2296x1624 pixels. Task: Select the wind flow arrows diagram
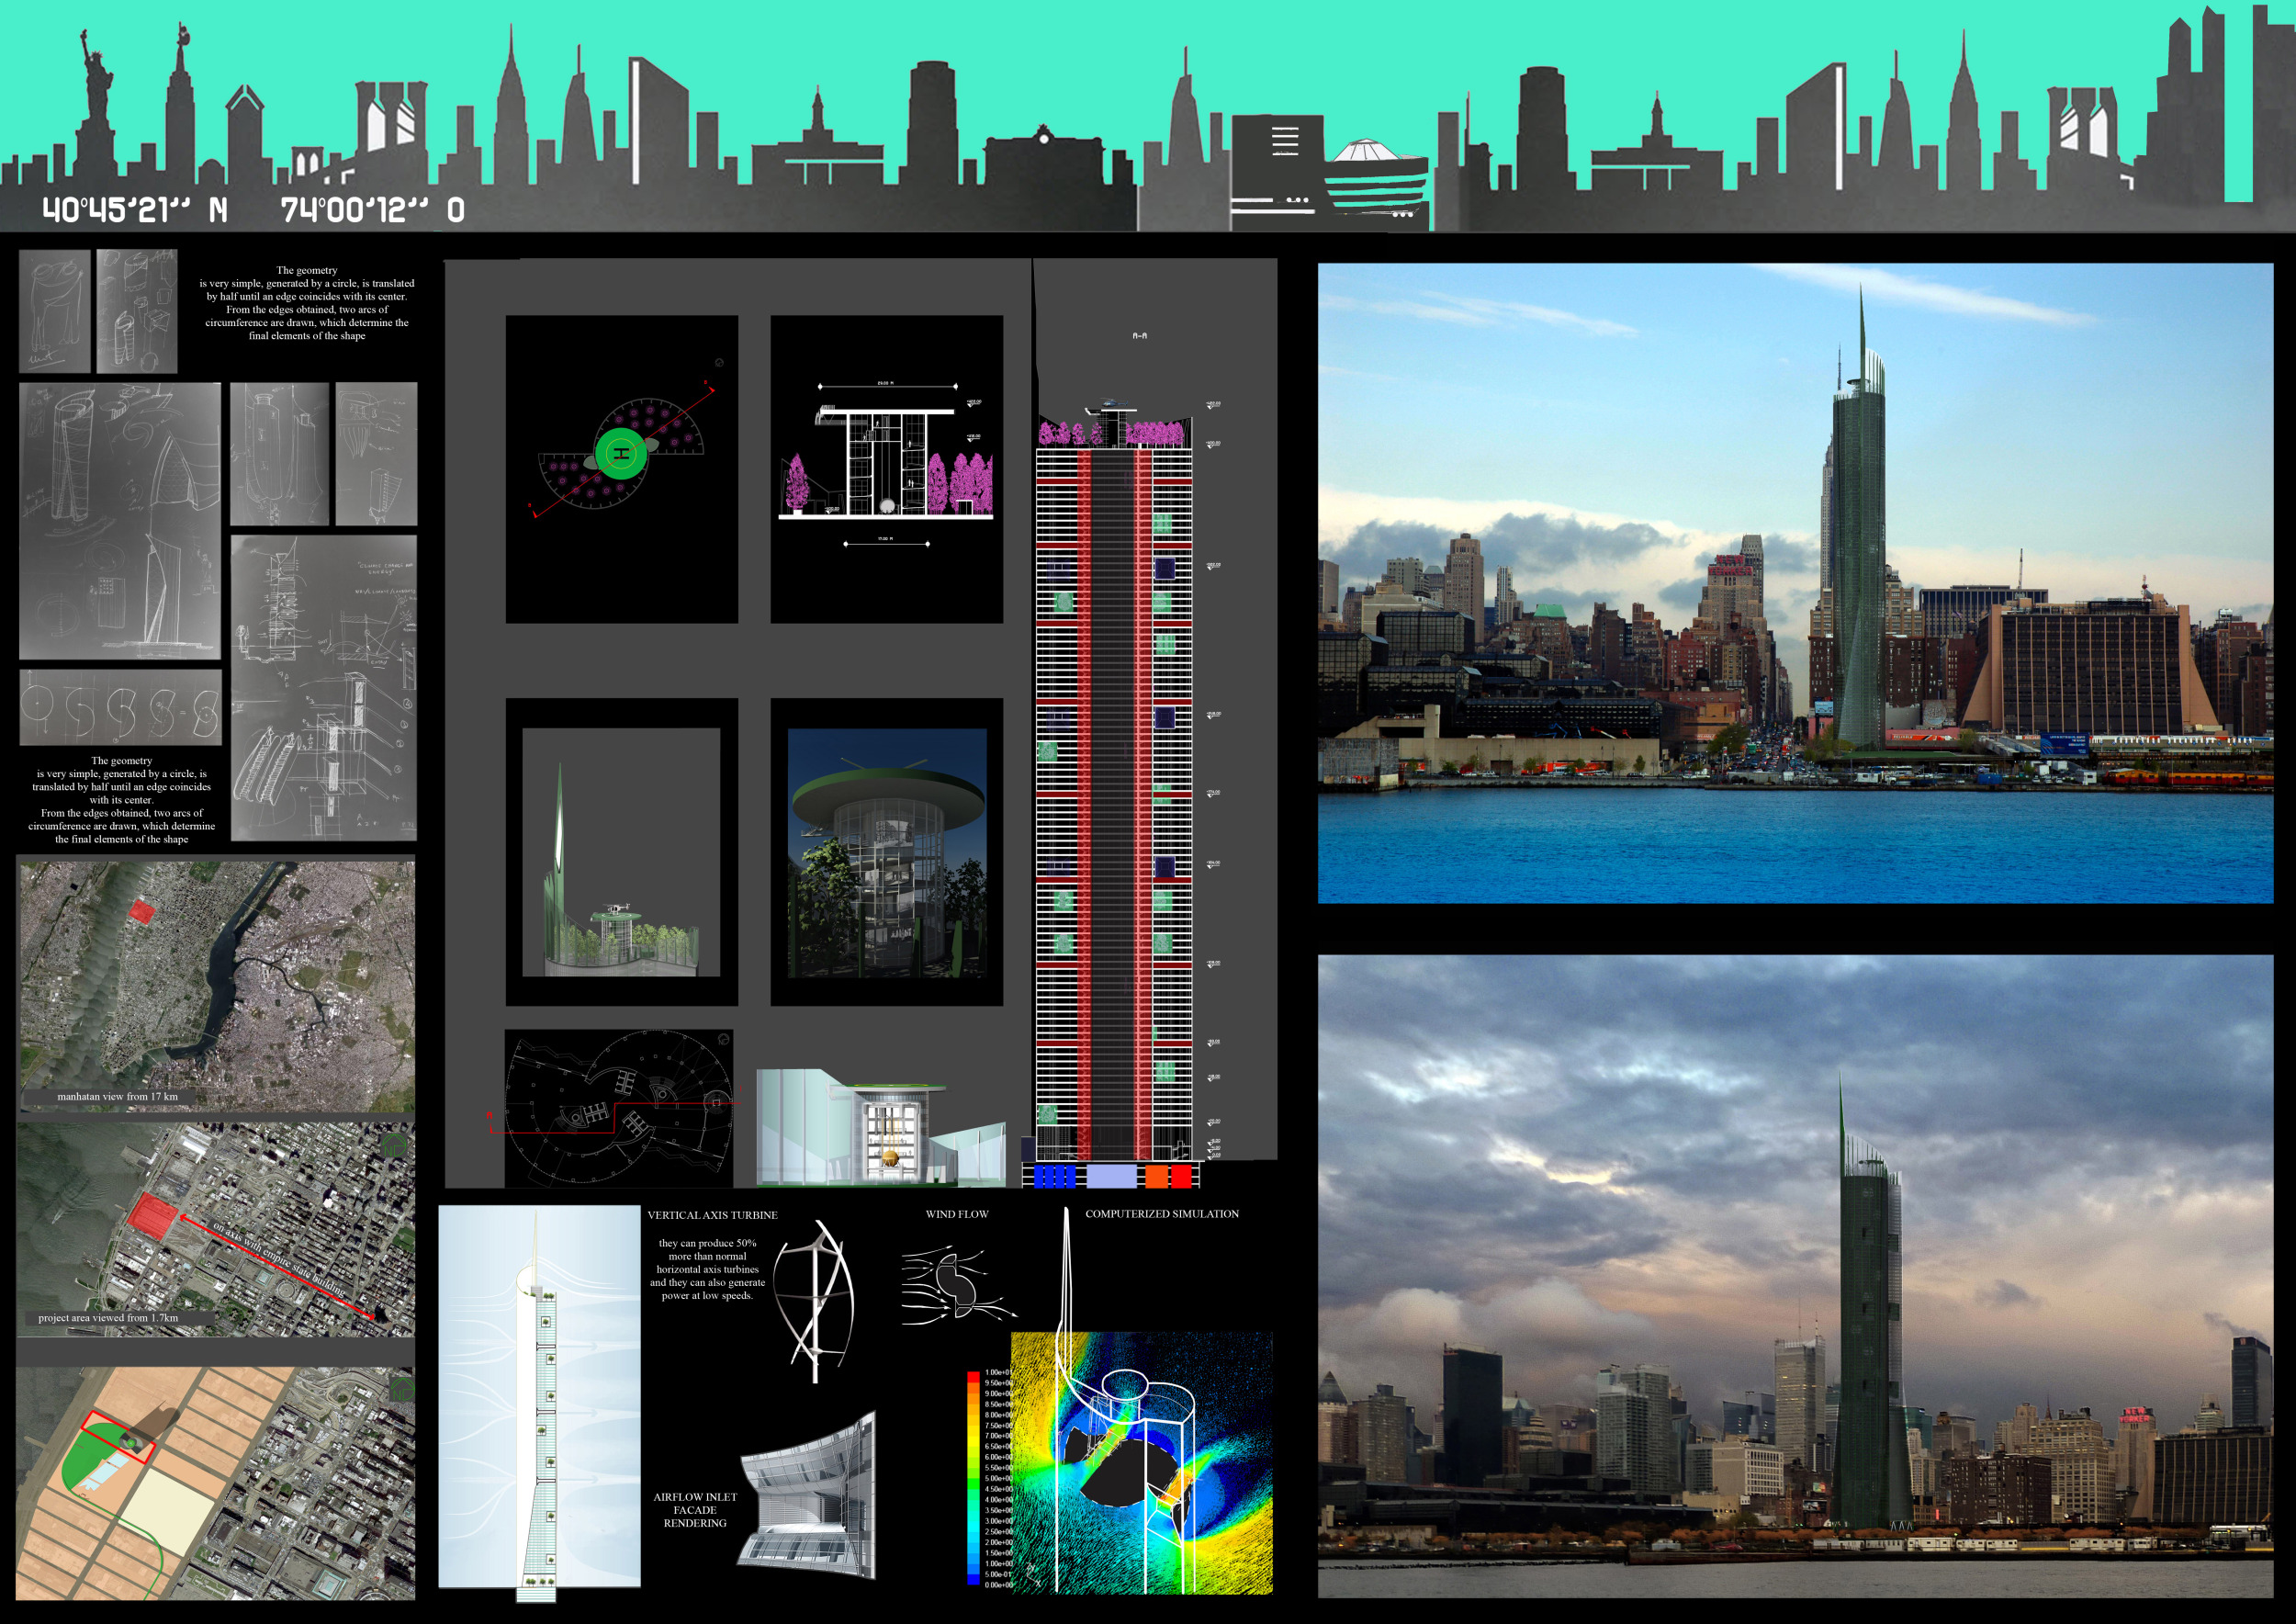[958, 1285]
